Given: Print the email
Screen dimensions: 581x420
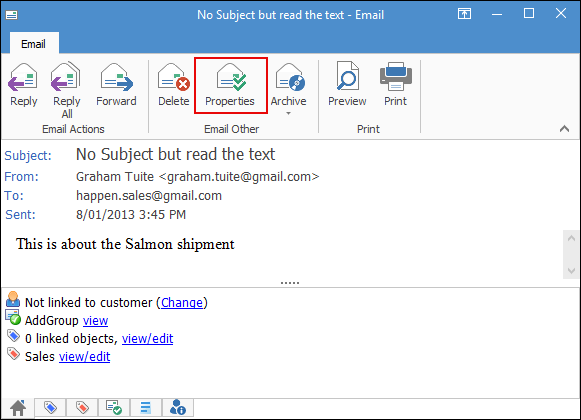Looking at the screenshot, I should pos(395,85).
